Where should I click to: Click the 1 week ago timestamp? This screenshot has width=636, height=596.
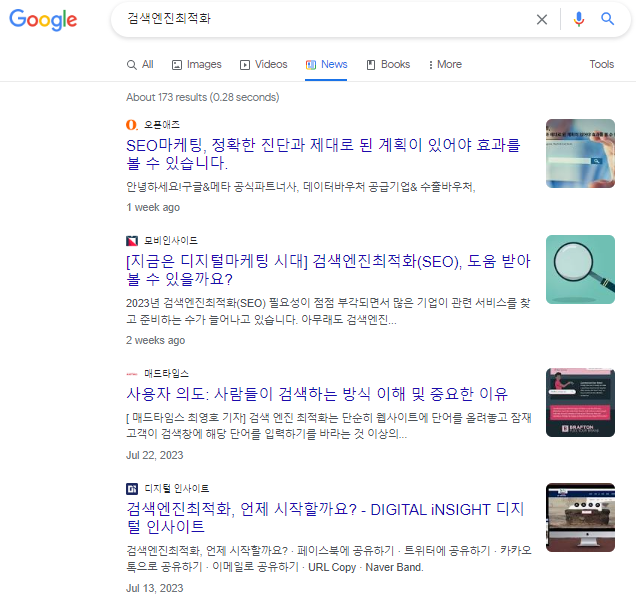[153, 207]
